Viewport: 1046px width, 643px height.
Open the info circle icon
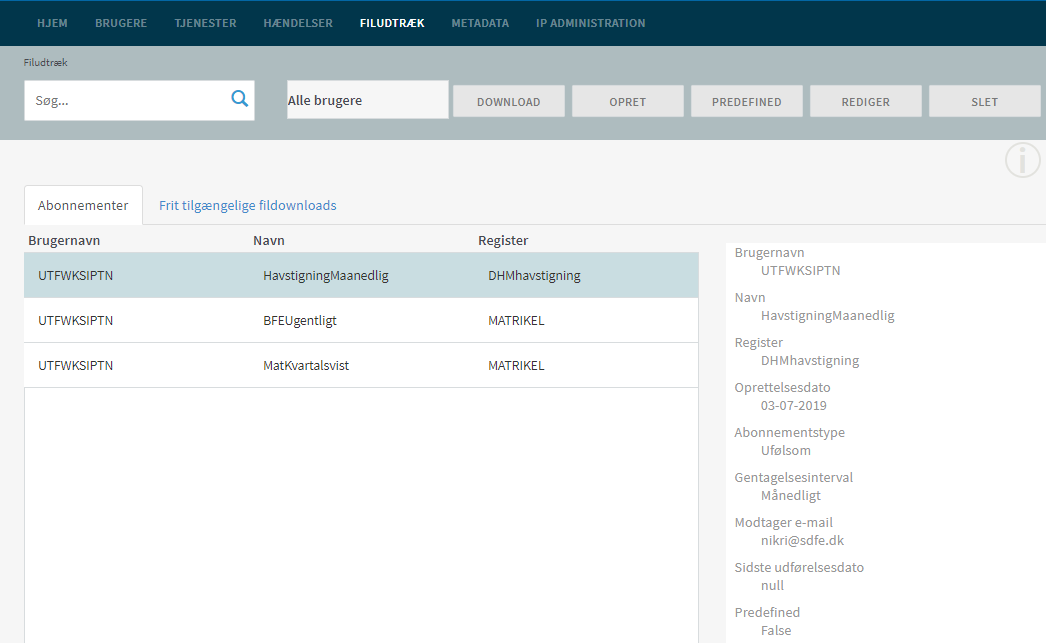[x=1022, y=160]
